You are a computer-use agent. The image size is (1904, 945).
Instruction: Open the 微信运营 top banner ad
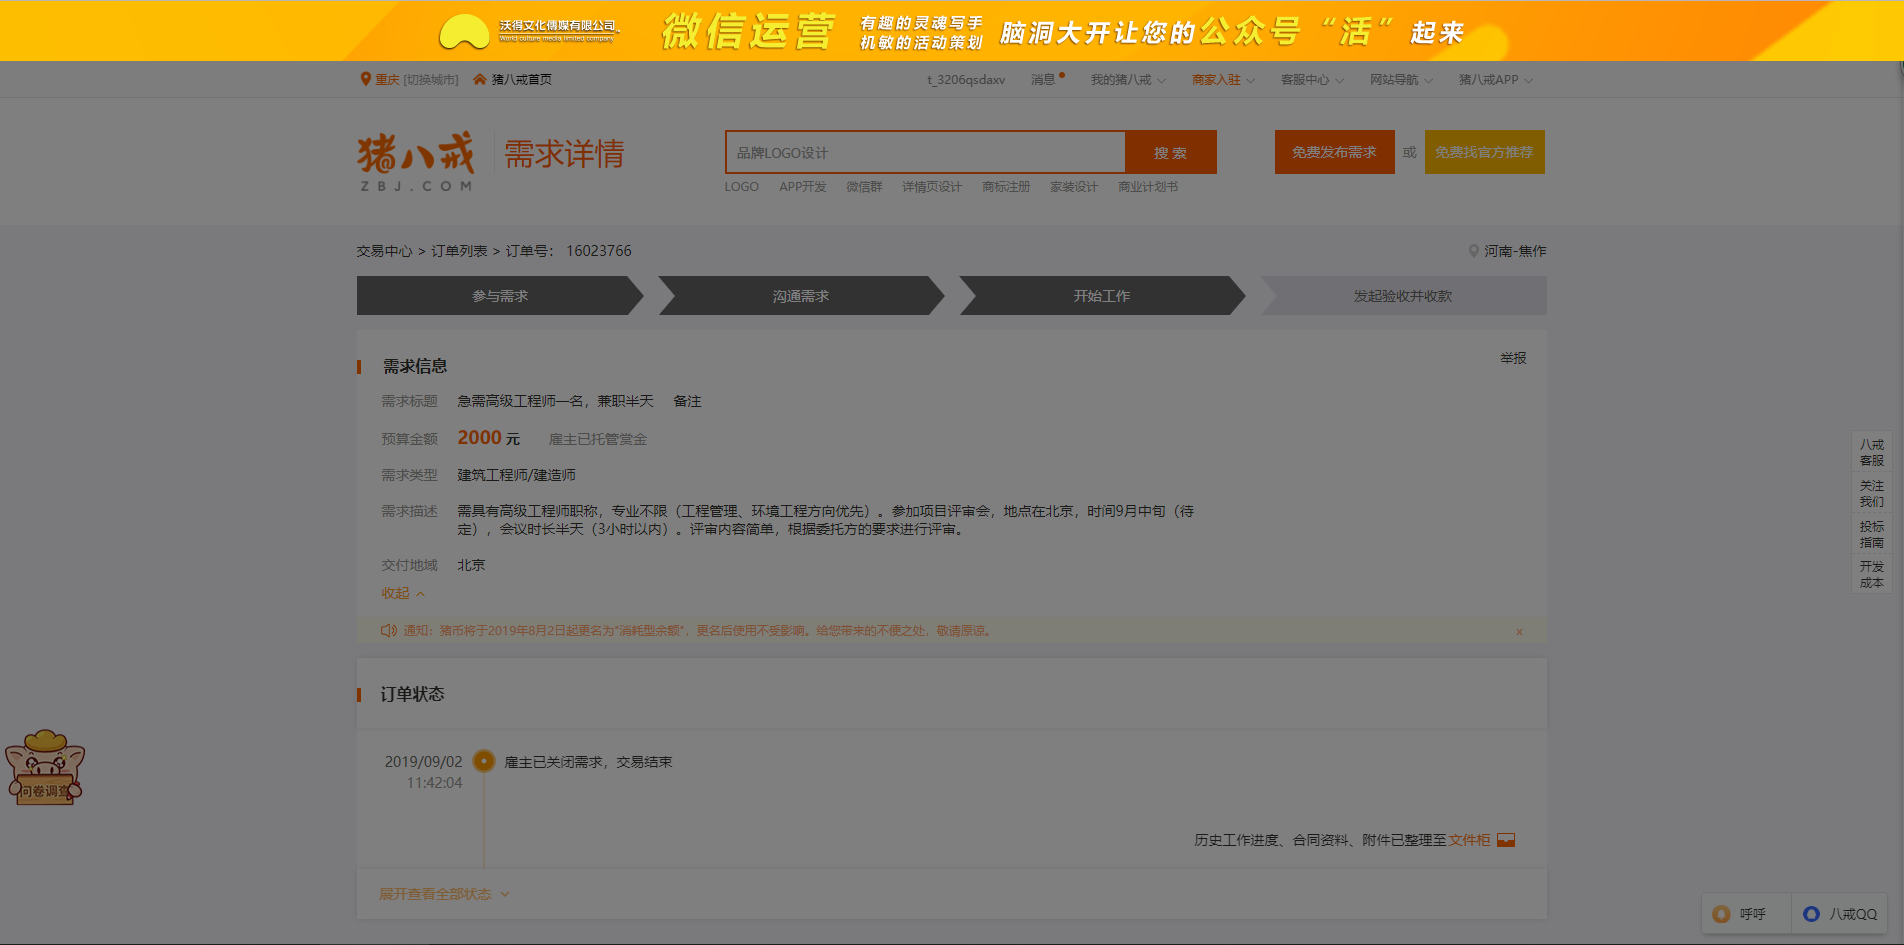click(x=952, y=31)
